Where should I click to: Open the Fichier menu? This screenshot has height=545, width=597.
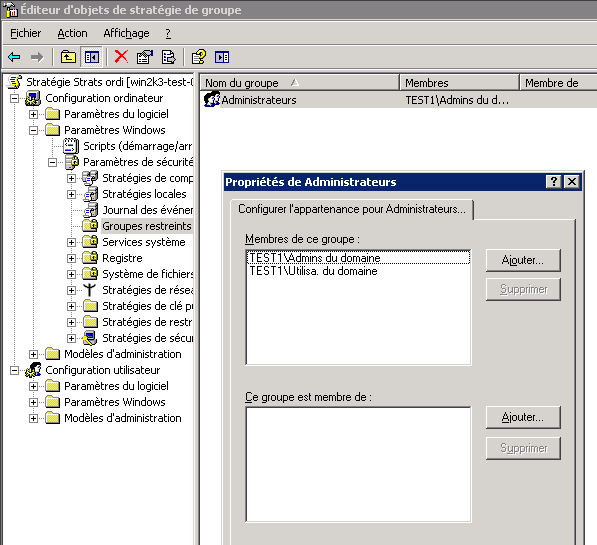point(25,34)
